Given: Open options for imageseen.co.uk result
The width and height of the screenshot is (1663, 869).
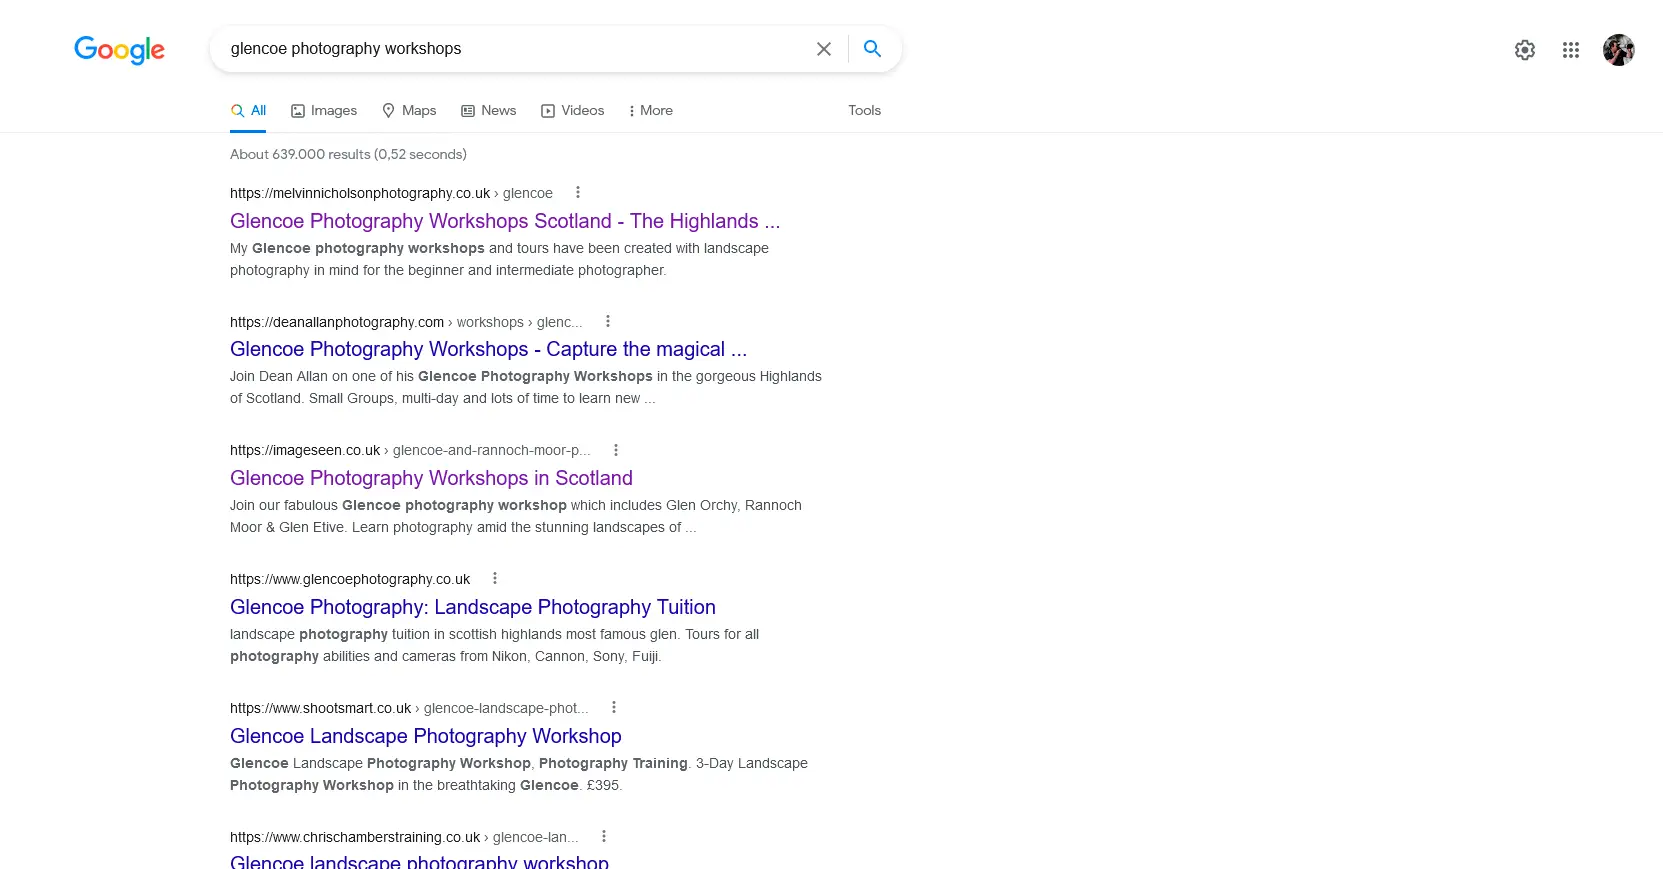Looking at the screenshot, I should point(616,450).
